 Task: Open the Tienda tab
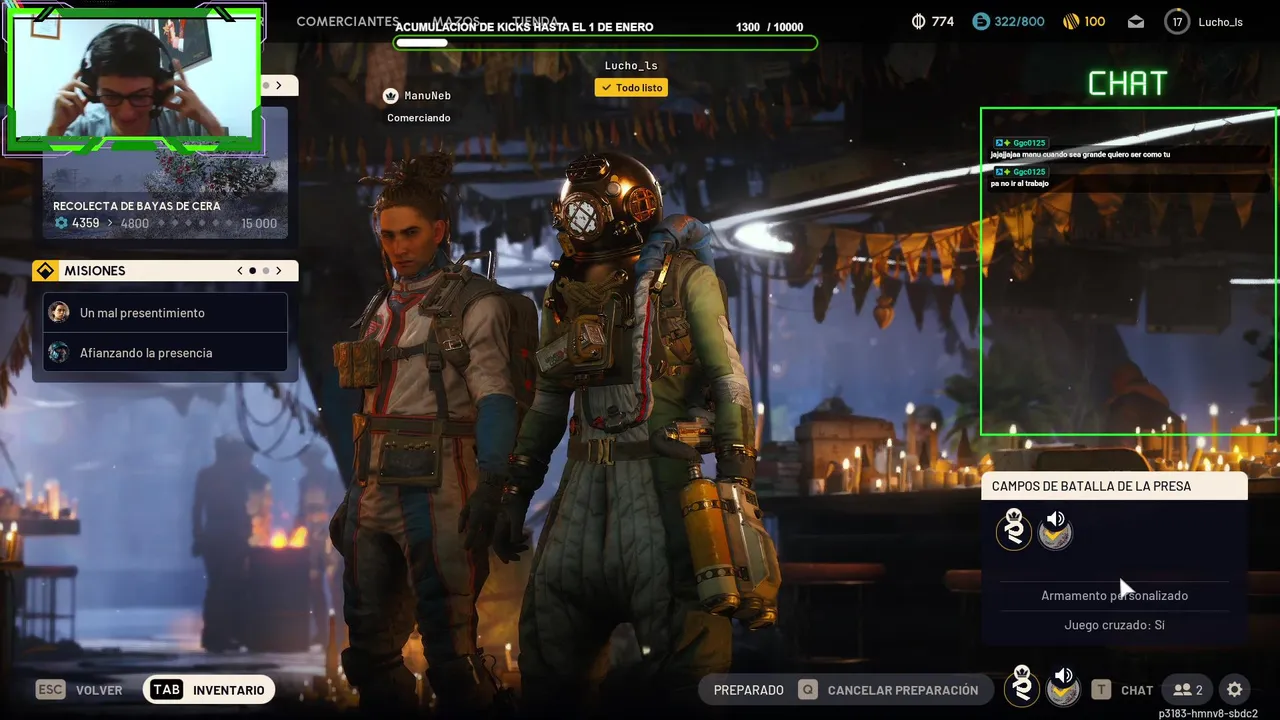pyautogui.click(x=536, y=22)
